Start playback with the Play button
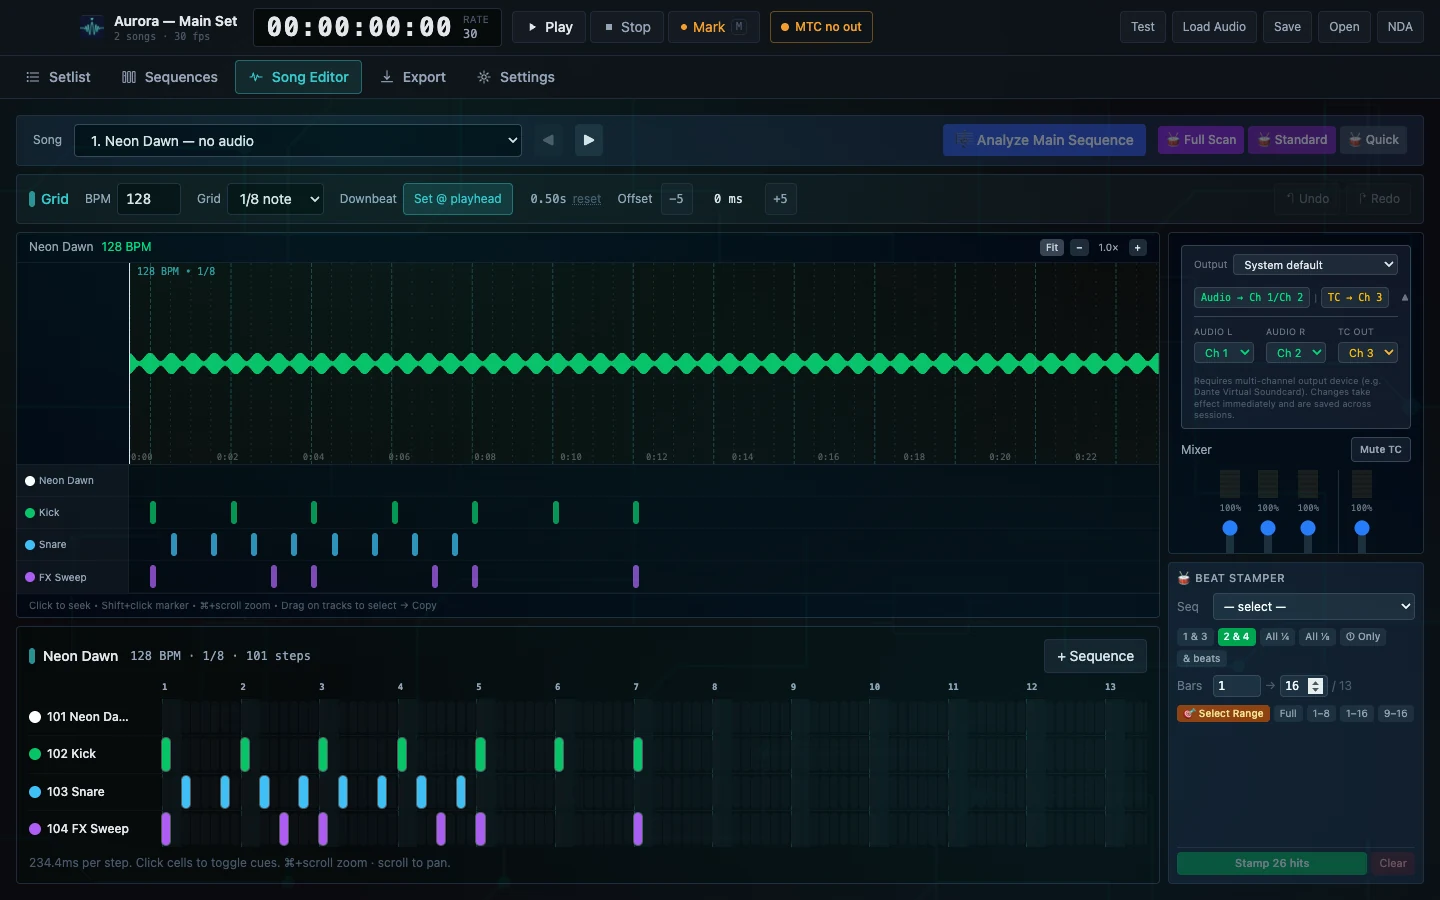Image resolution: width=1440 pixels, height=900 pixels. pyautogui.click(x=549, y=27)
